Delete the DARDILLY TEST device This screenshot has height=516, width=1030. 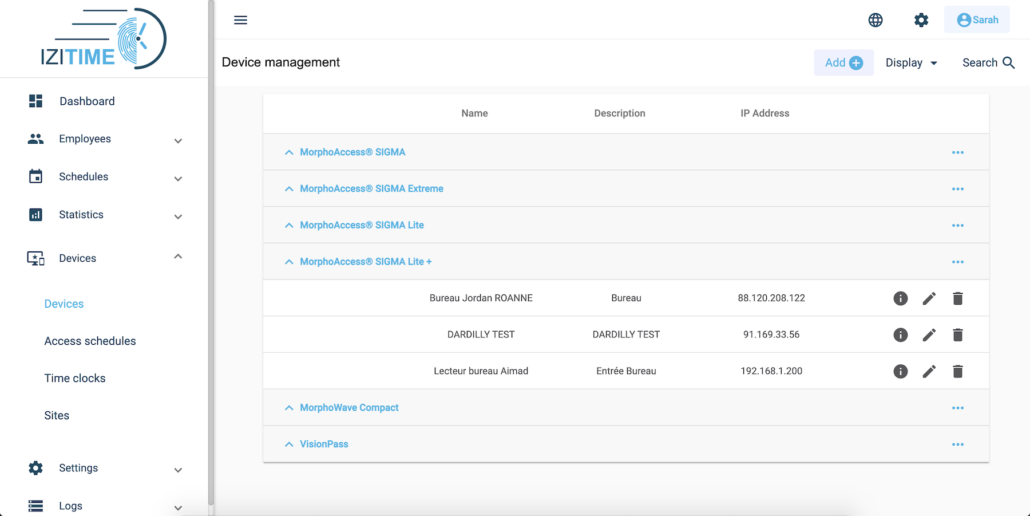pyautogui.click(x=958, y=335)
